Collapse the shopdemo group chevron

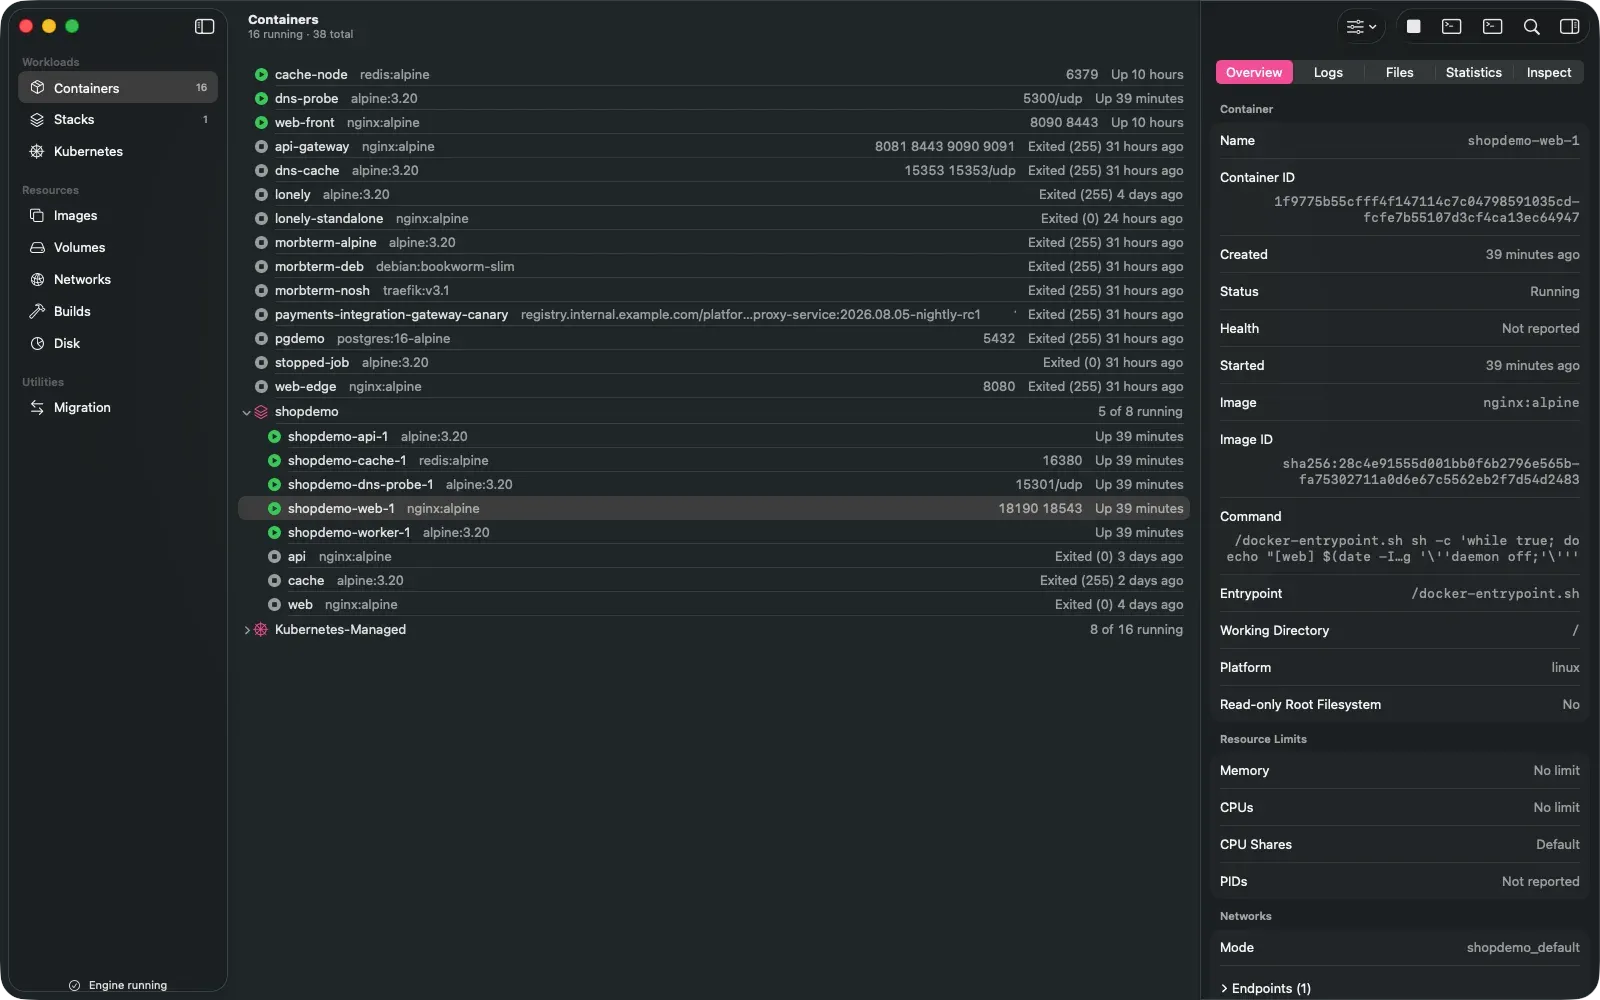246,412
